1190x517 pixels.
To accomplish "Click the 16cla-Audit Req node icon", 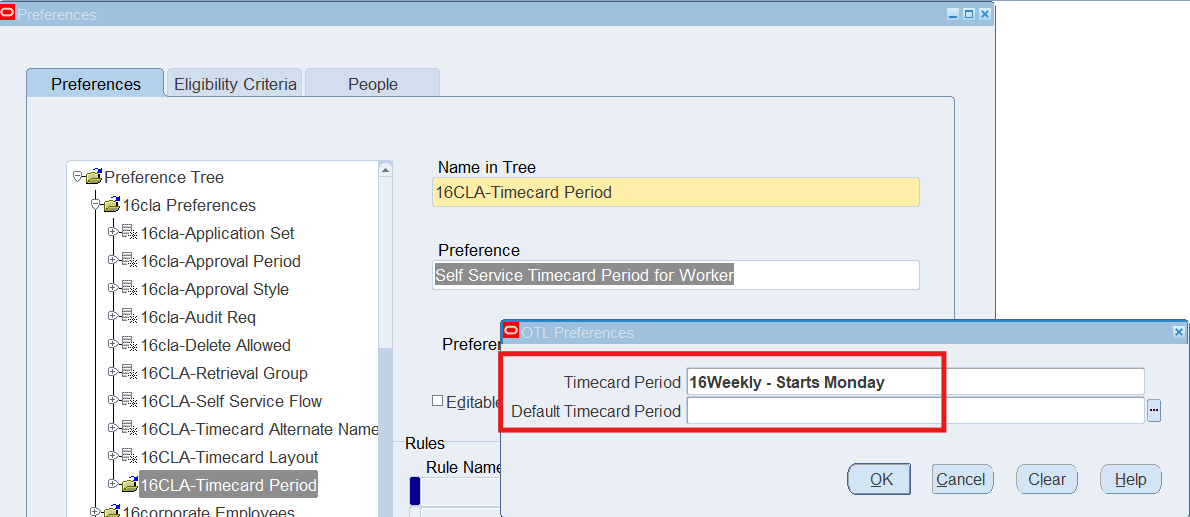I will pyautogui.click(x=129, y=317).
